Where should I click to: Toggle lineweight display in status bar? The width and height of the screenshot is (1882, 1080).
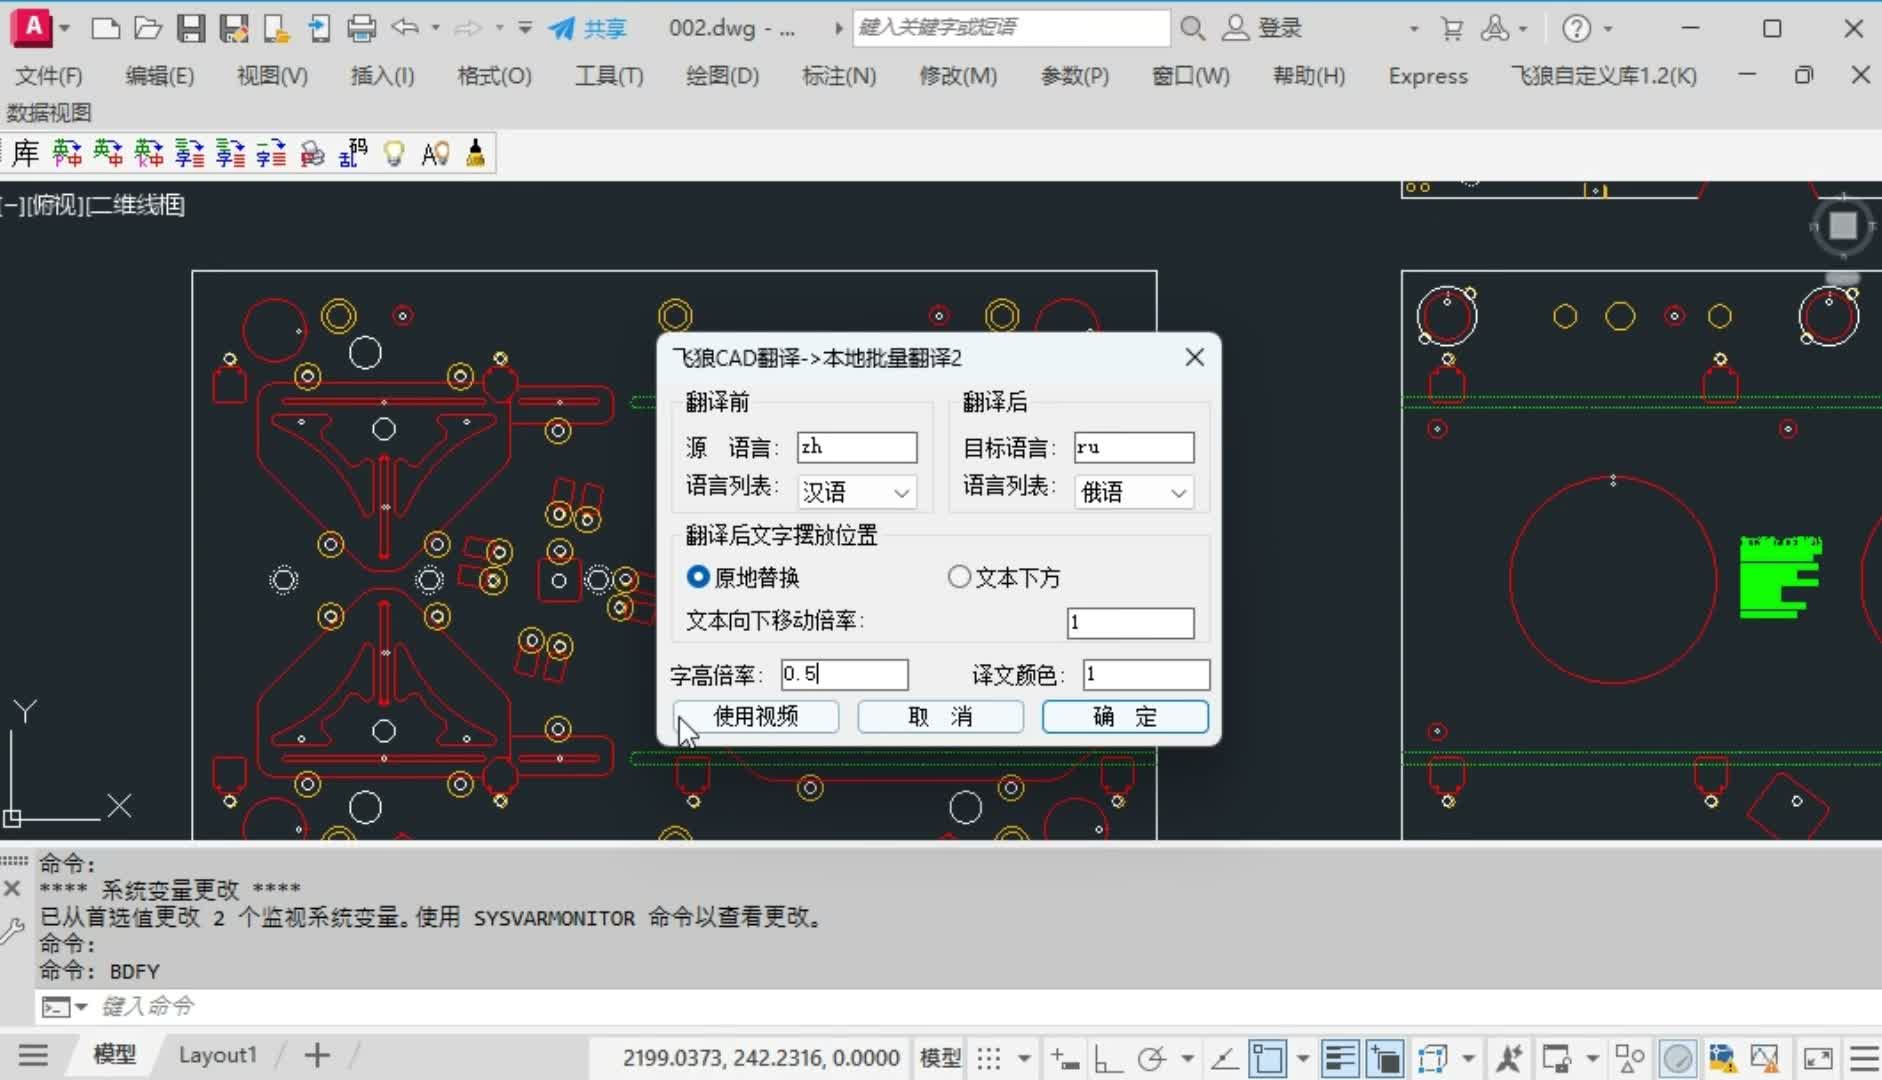pyautogui.click(x=1339, y=1058)
